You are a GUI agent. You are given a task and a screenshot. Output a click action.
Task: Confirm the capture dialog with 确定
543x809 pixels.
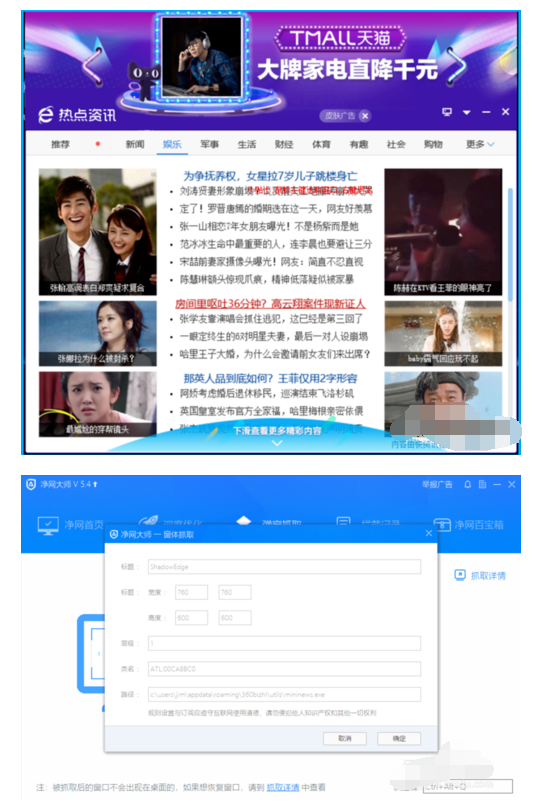[399, 738]
